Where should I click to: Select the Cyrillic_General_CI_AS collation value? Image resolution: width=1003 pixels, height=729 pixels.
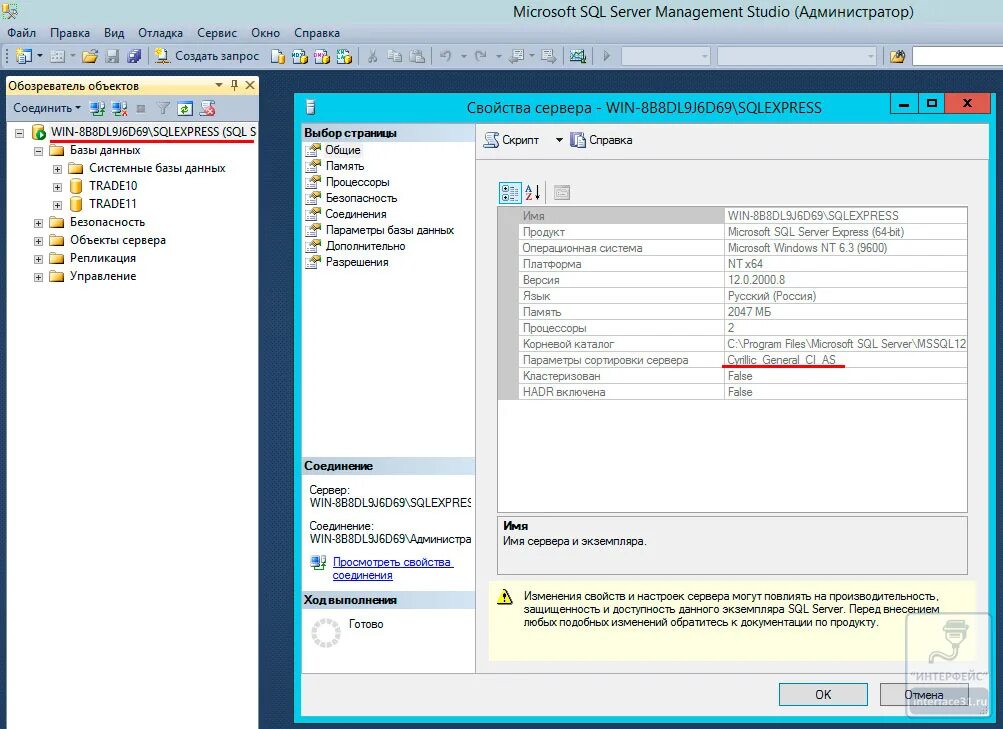coord(781,359)
